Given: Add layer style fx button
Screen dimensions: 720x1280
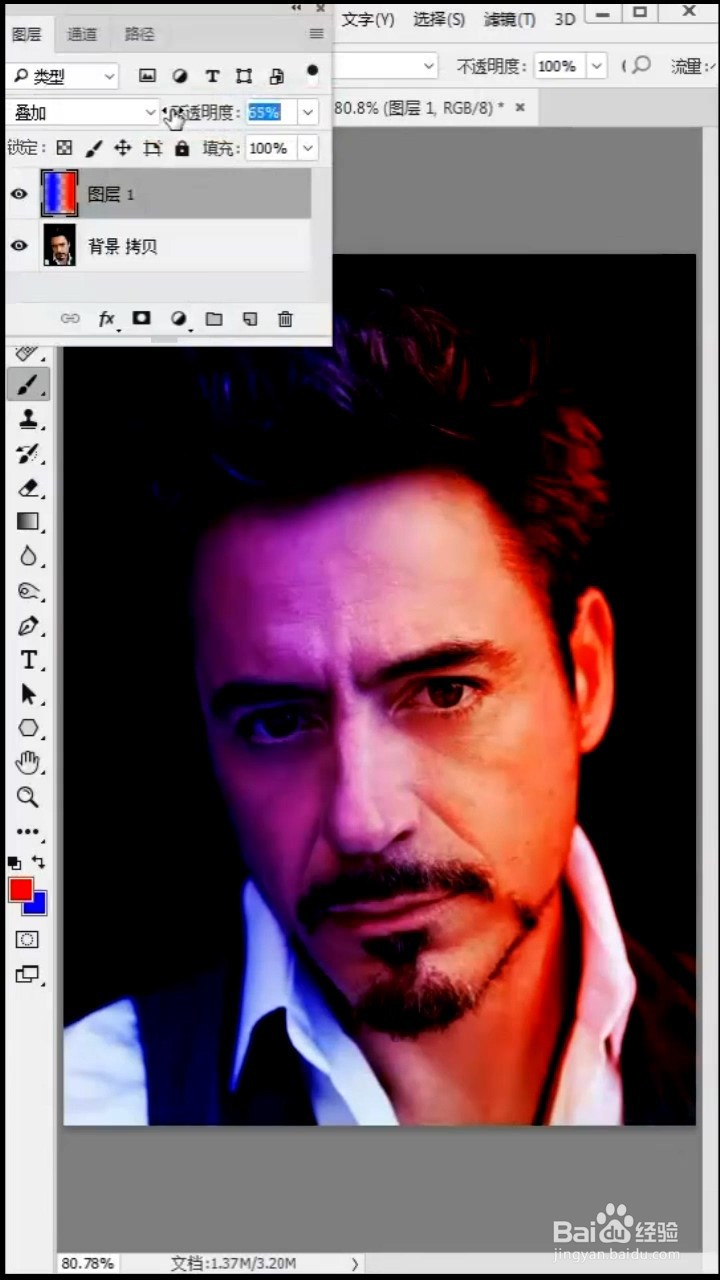Looking at the screenshot, I should tap(107, 319).
